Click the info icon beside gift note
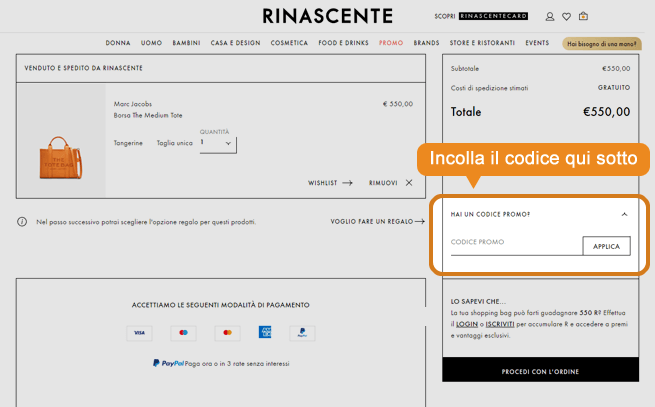 [x=22, y=221]
